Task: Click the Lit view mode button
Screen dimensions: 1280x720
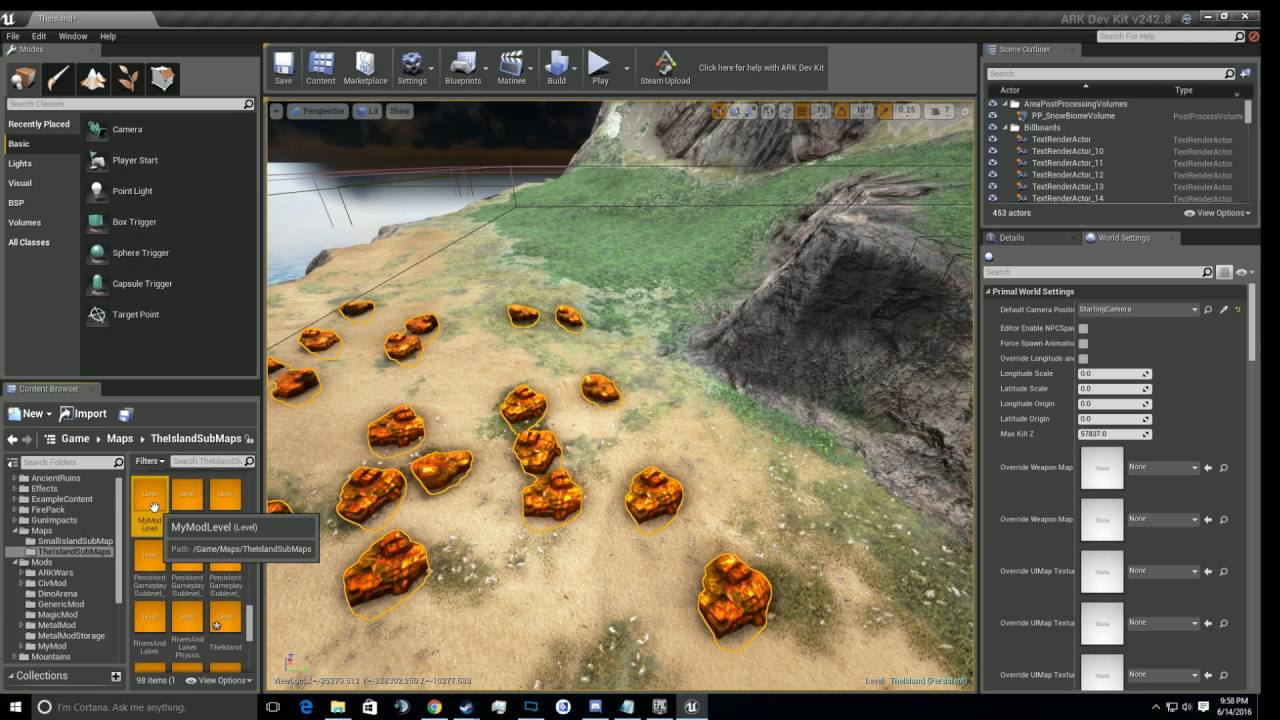Action: pos(369,111)
